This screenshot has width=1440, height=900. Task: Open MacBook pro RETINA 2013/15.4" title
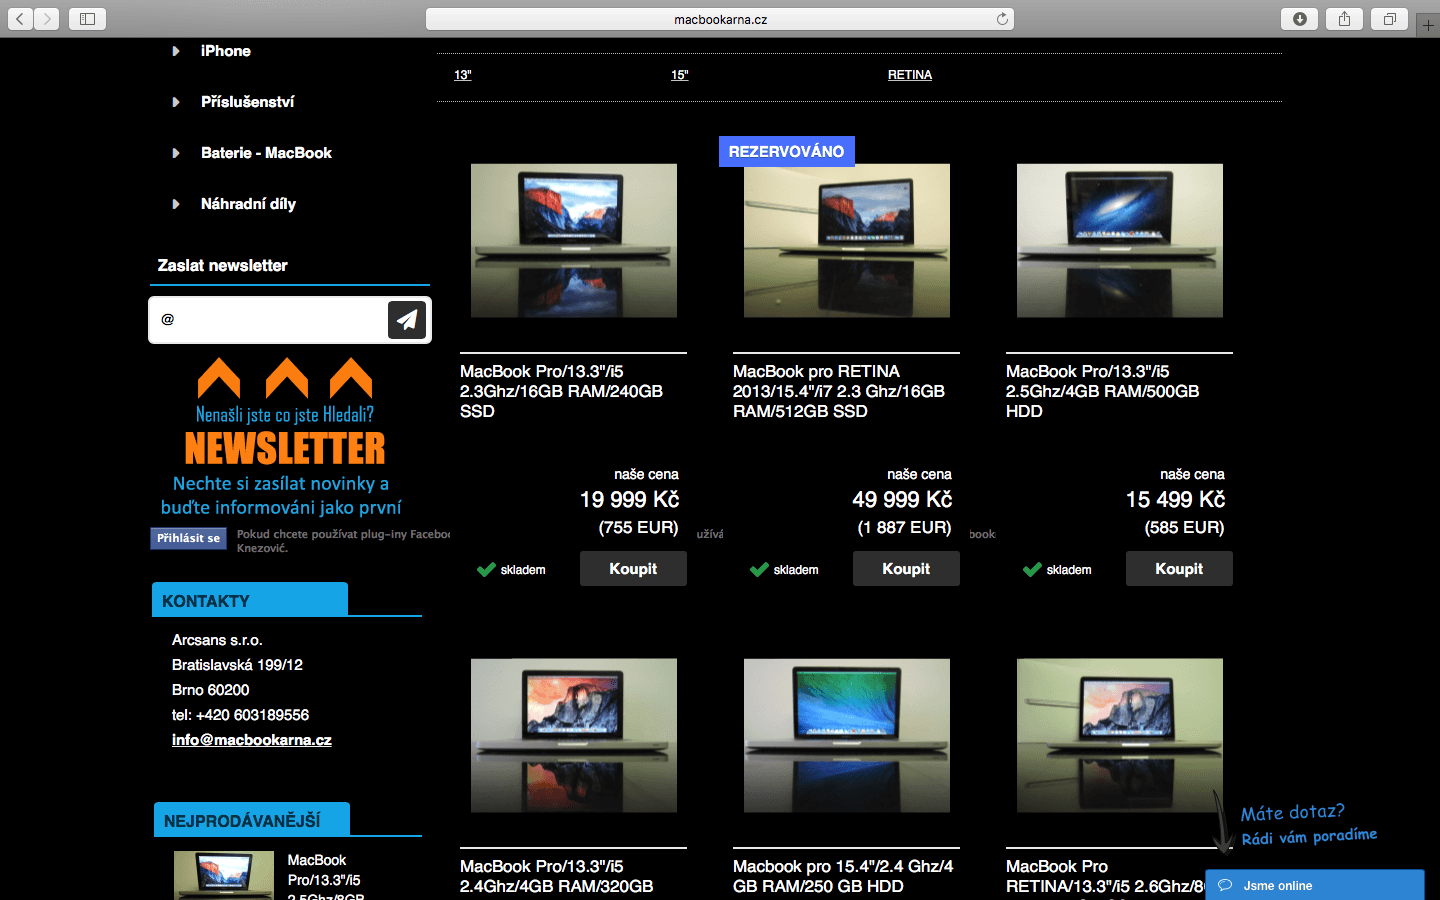839,391
